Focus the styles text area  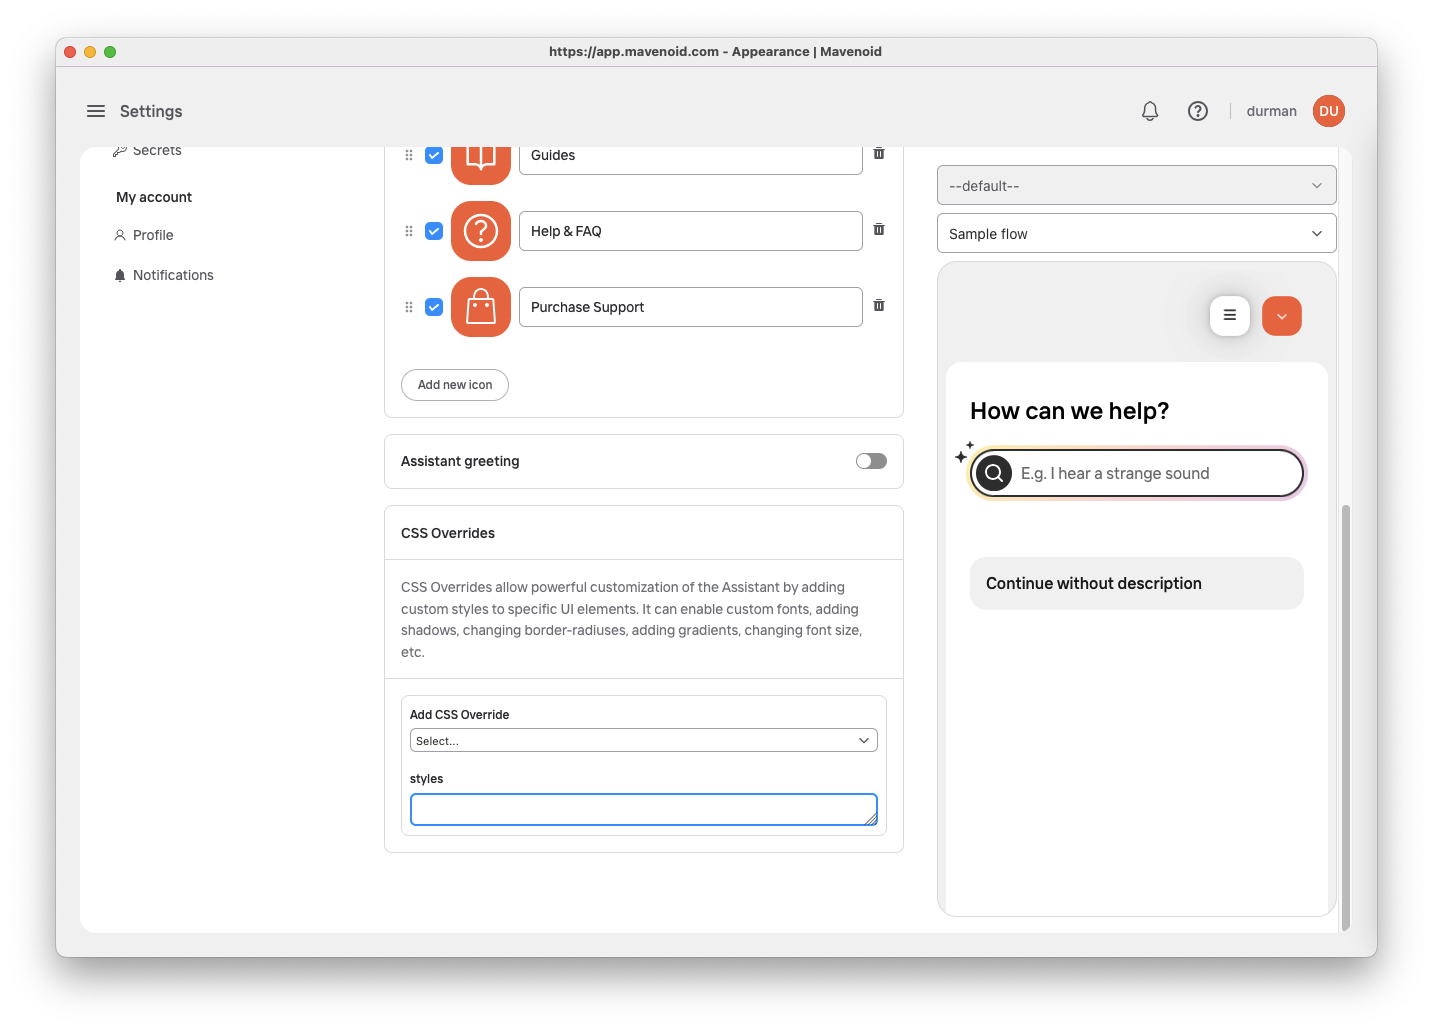click(644, 810)
